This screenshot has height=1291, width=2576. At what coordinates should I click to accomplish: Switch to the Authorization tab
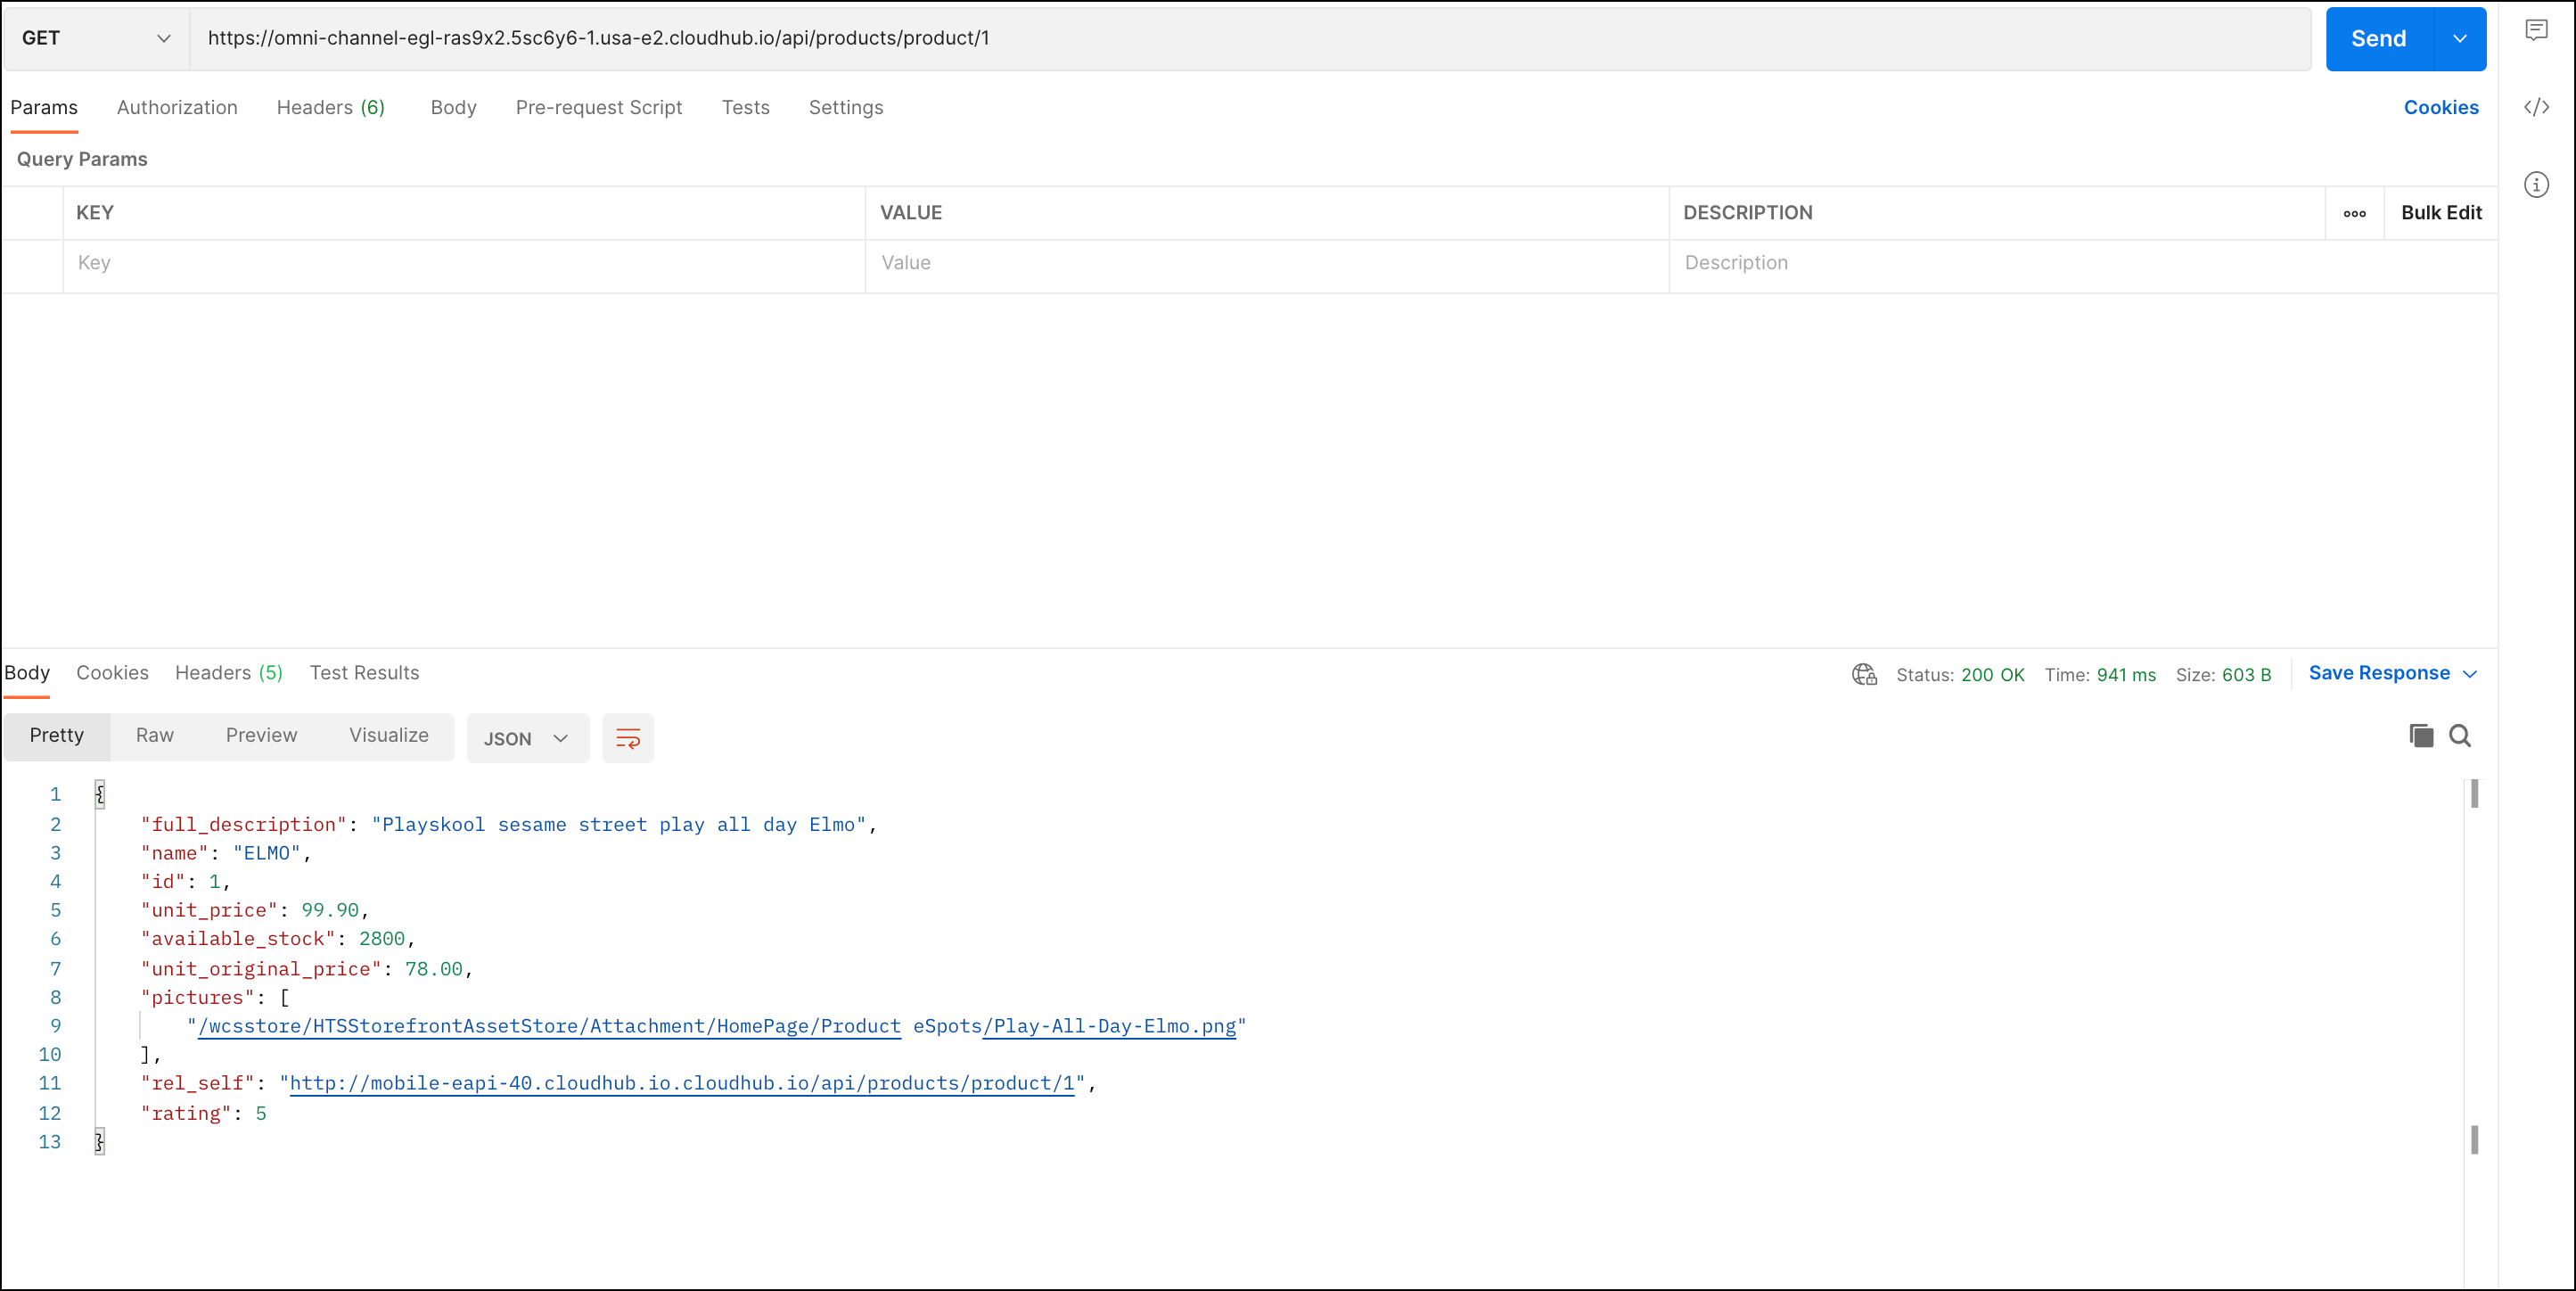(x=177, y=108)
